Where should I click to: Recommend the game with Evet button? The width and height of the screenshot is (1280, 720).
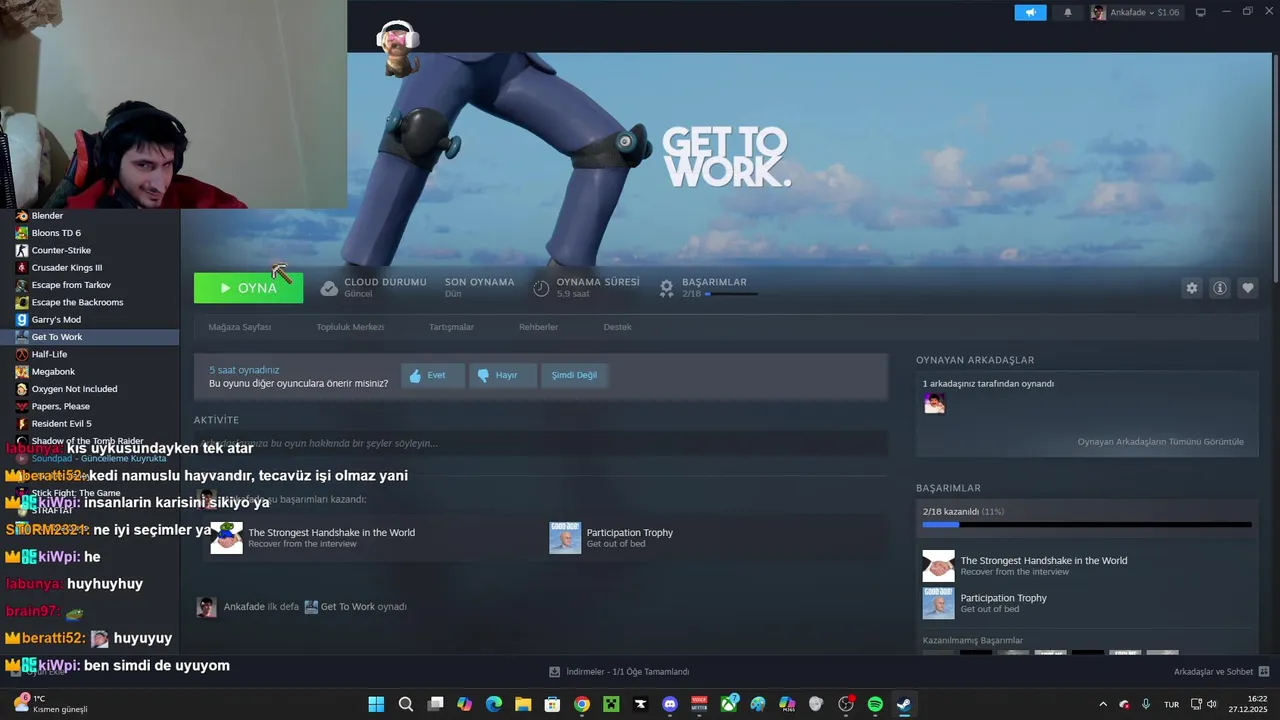pyautogui.click(x=433, y=375)
